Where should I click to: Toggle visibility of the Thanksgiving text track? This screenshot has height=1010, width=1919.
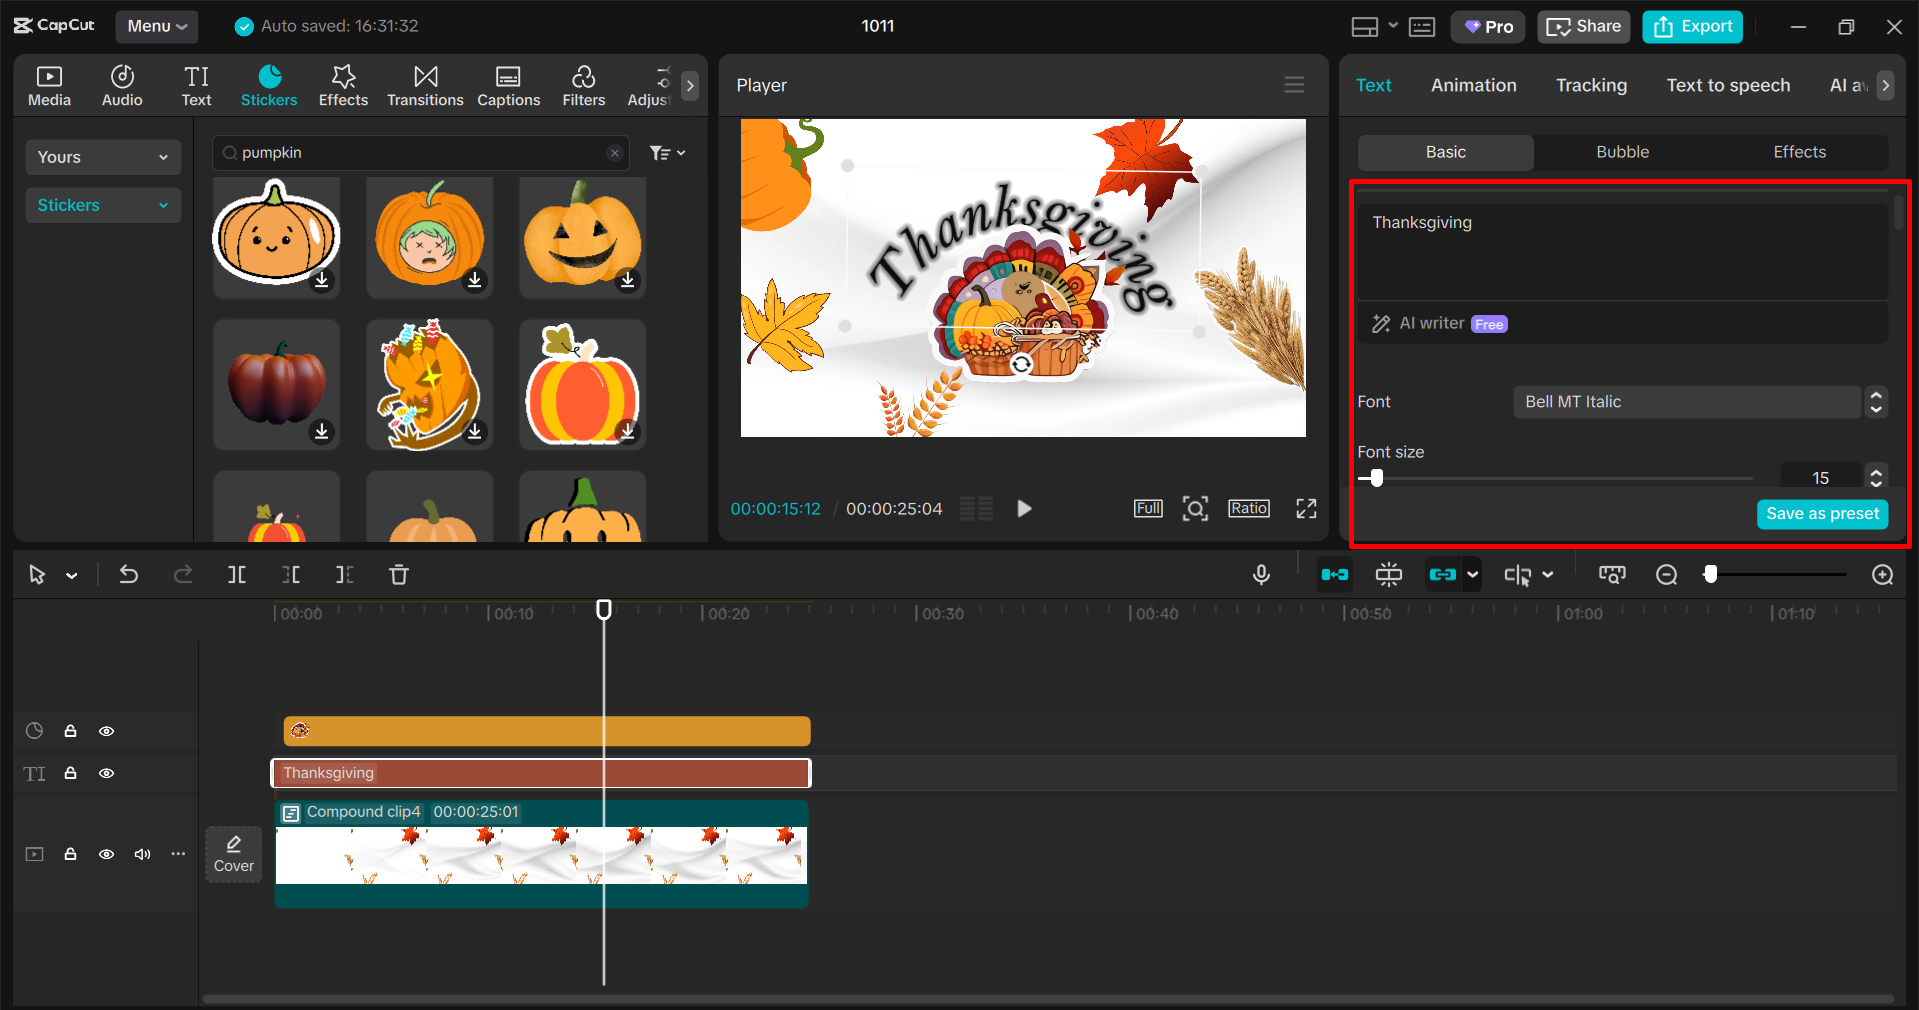coord(106,773)
